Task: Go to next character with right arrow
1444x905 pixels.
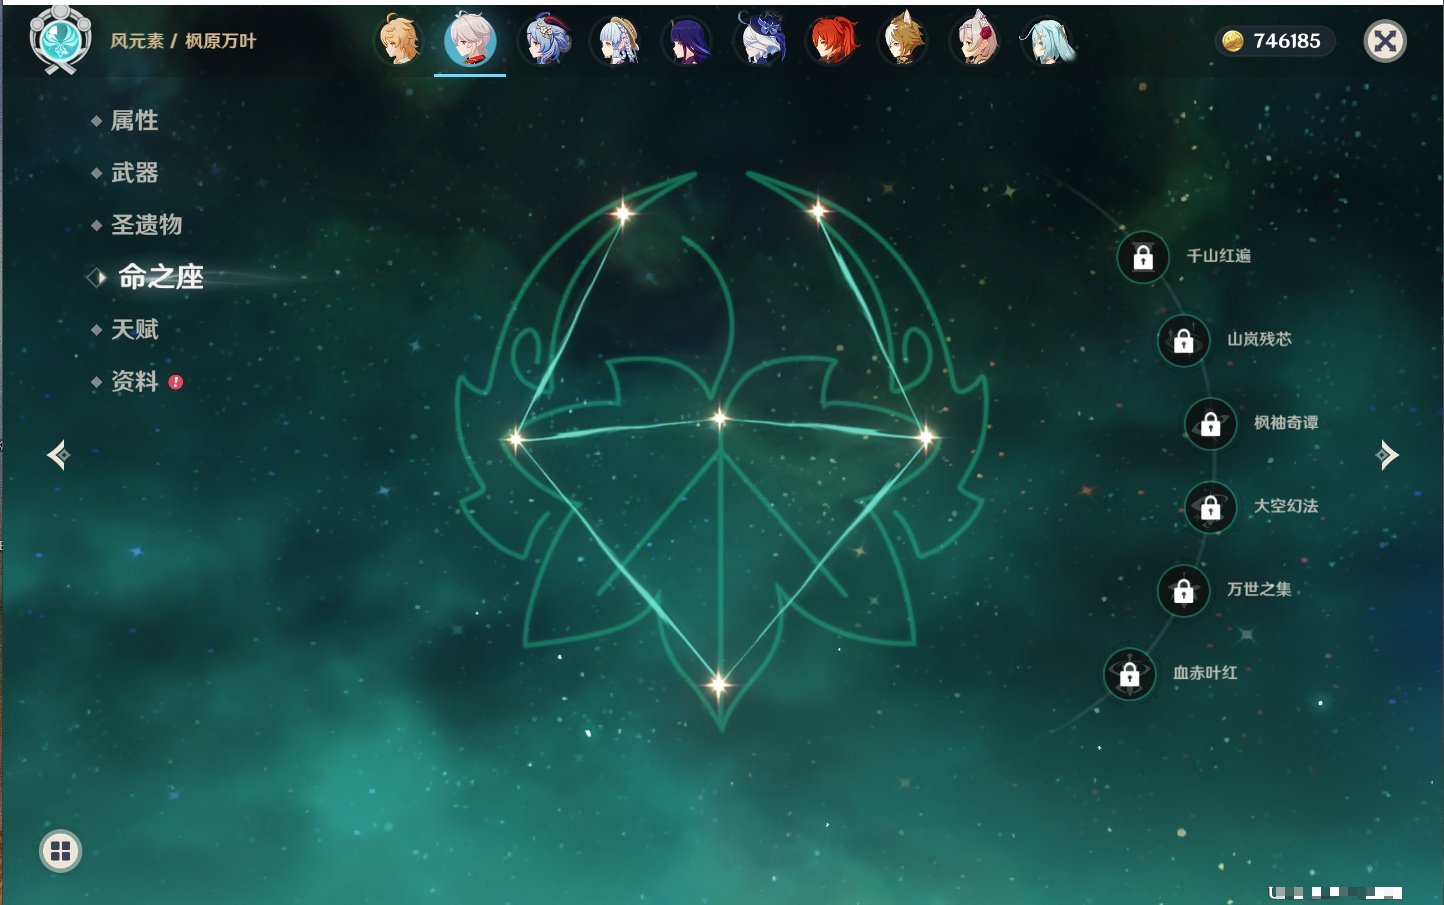Action: tap(1387, 455)
